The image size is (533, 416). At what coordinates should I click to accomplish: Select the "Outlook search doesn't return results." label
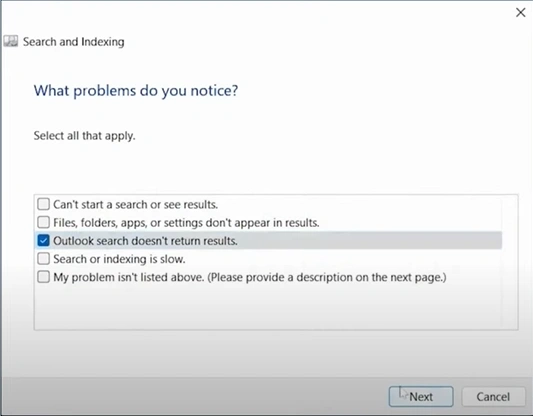pyautogui.click(x=145, y=241)
